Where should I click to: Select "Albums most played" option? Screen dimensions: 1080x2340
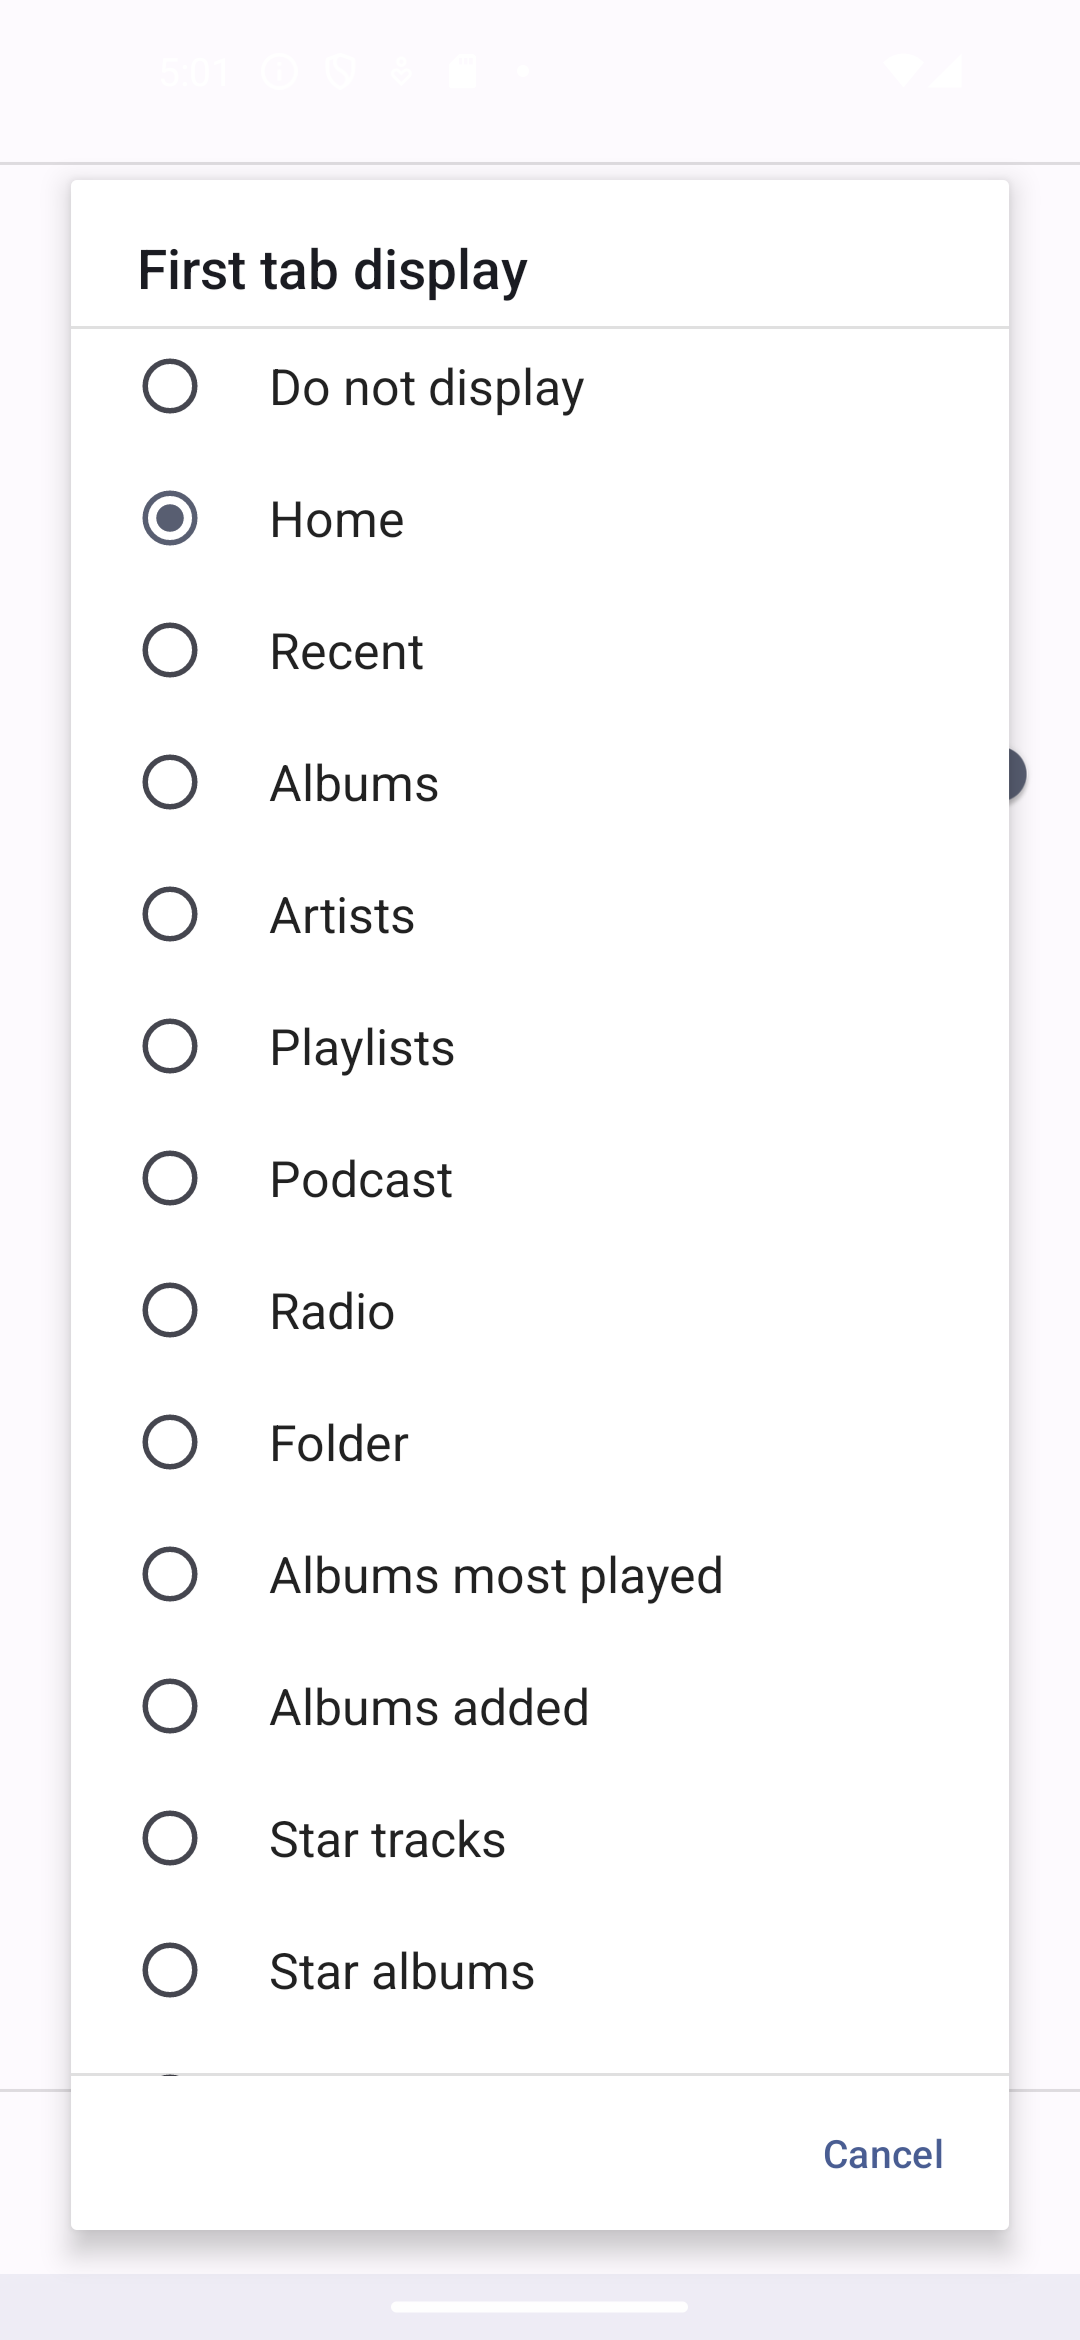coord(170,1575)
